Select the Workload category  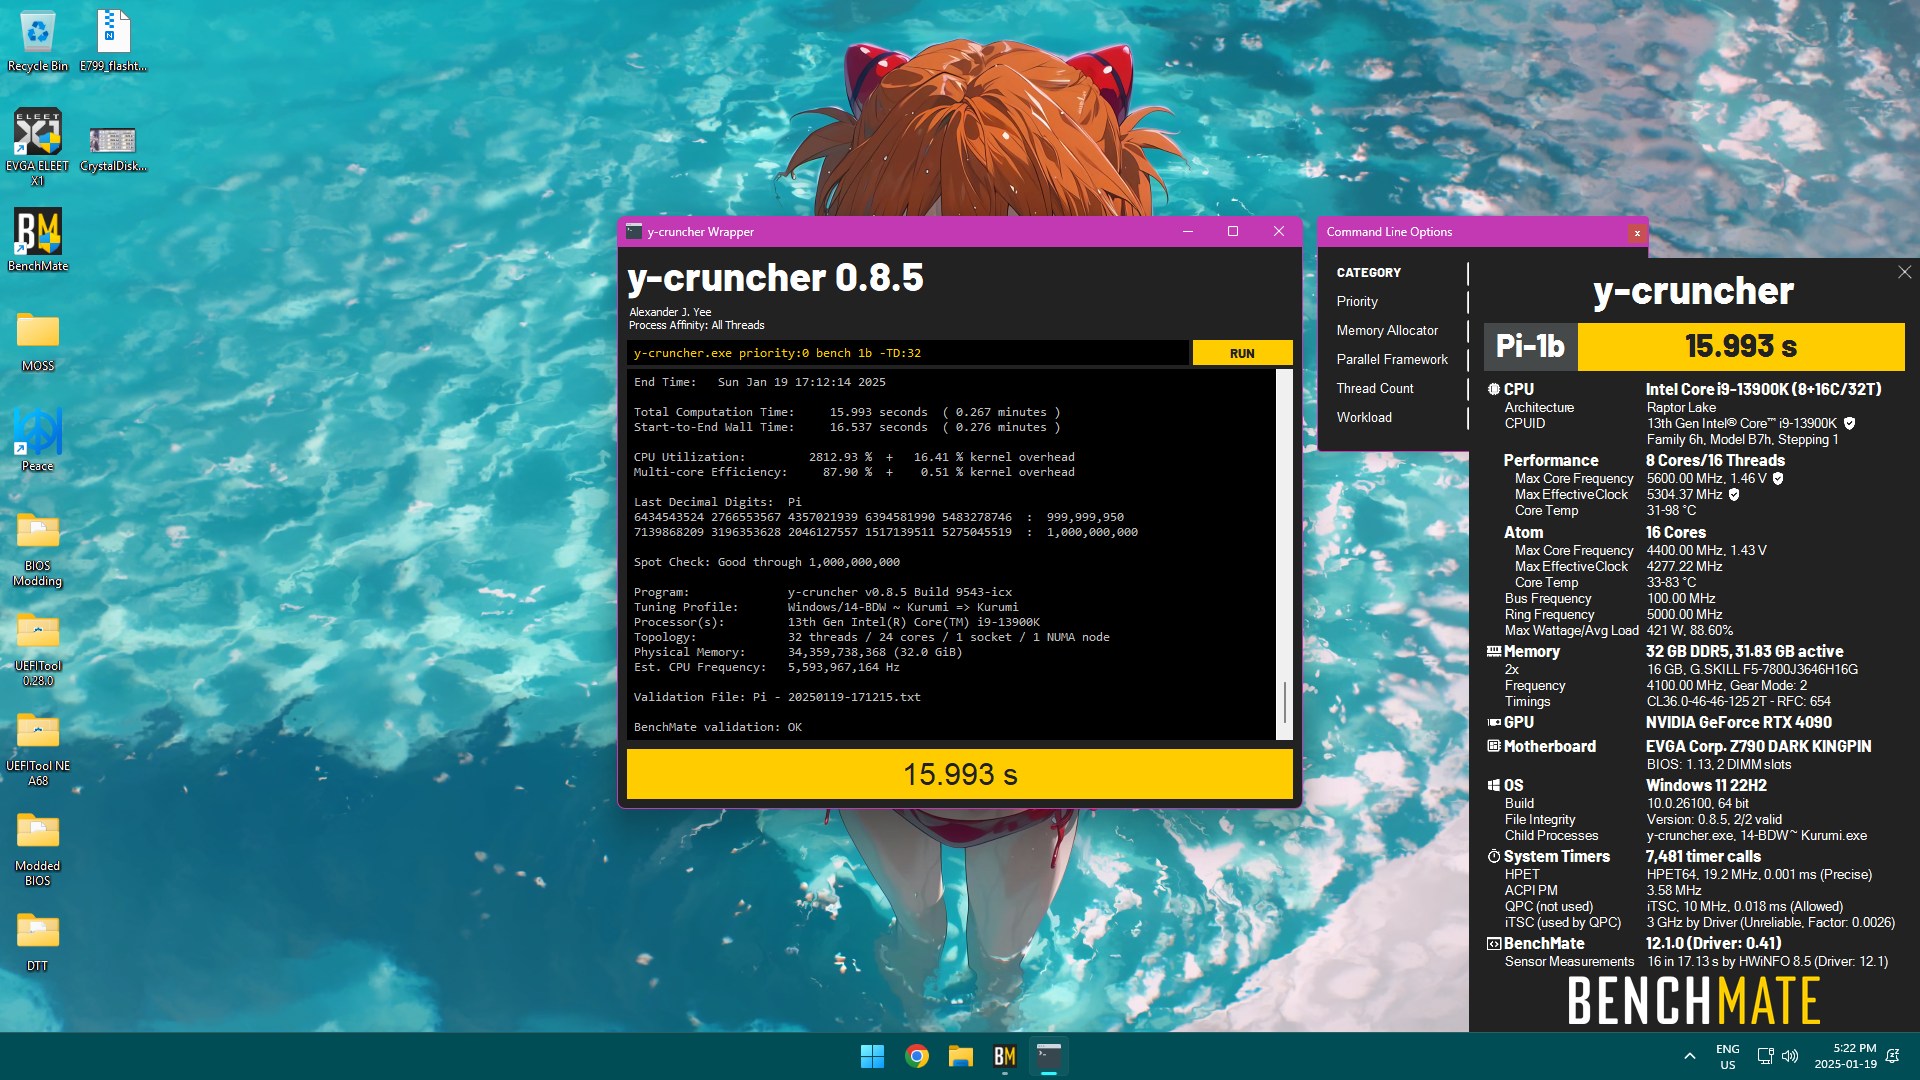pos(1364,417)
